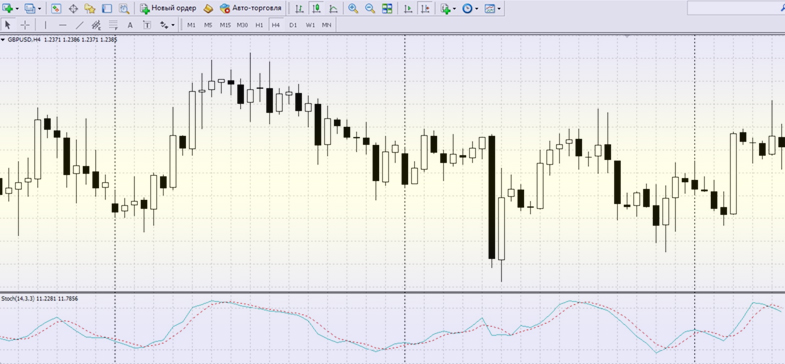The image size is (785, 364).
Task: Switch to the D1 timeframe
Action: tap(293, 25)
